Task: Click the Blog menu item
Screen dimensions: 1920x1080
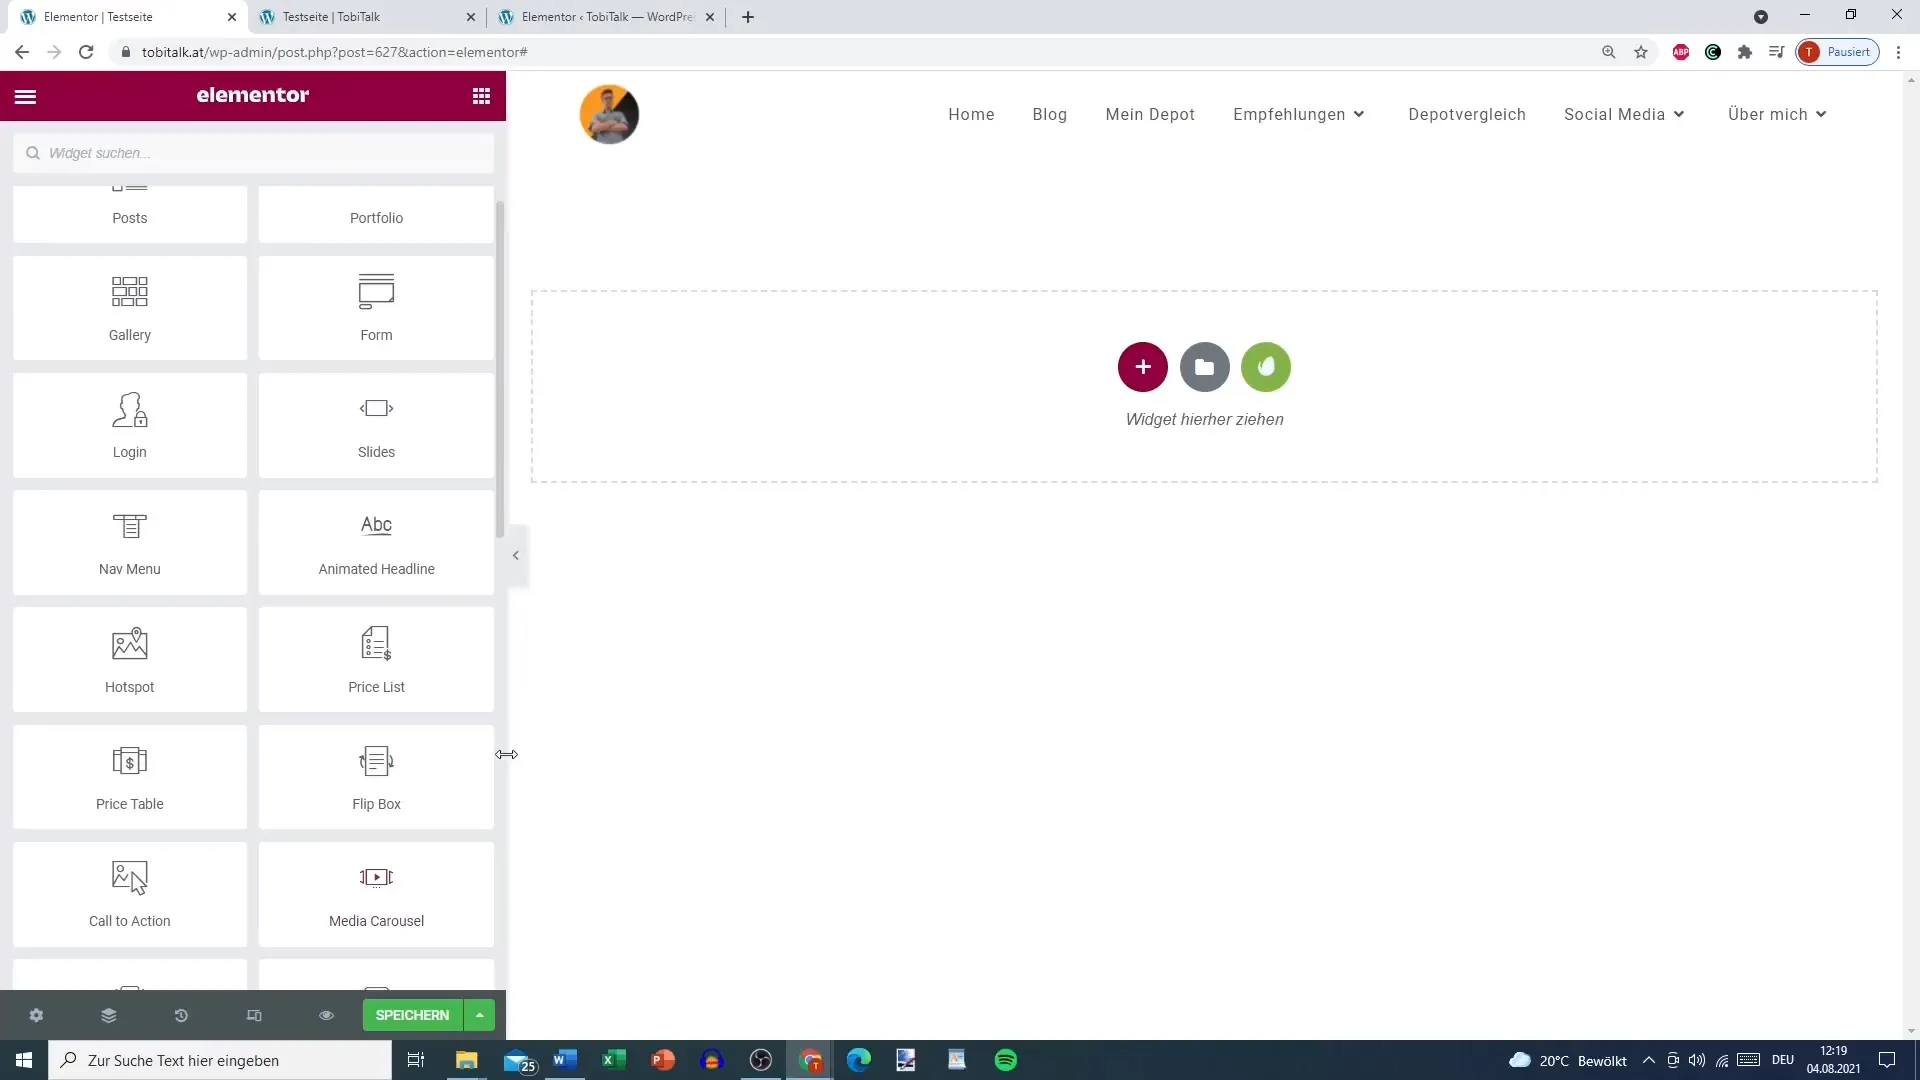Action: (1050, 113)
